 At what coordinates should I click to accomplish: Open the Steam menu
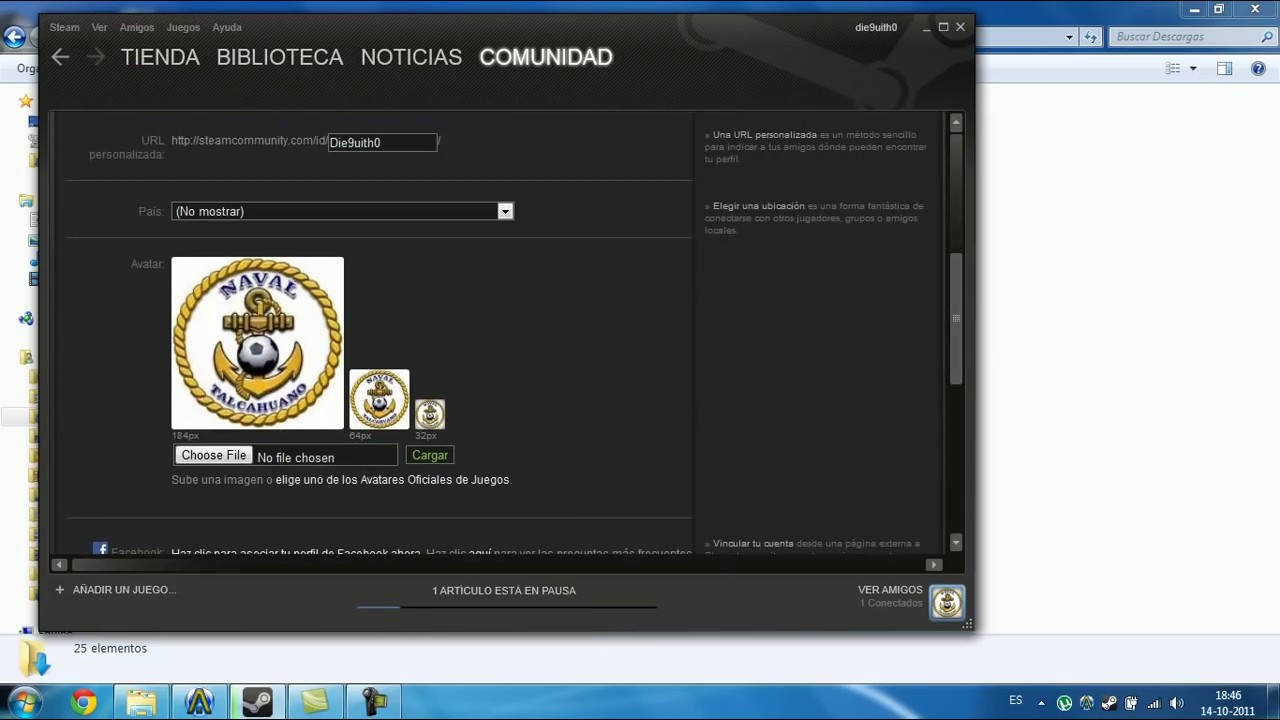(x=64, y=27)
